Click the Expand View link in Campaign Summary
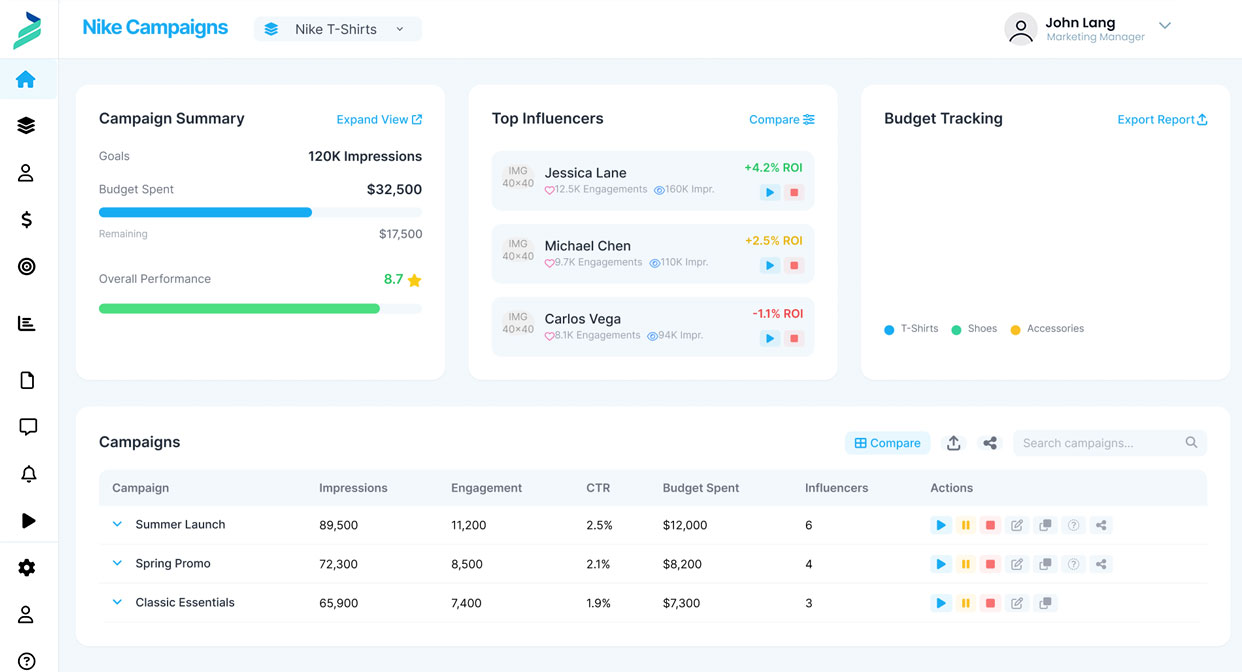 point(379,119)
